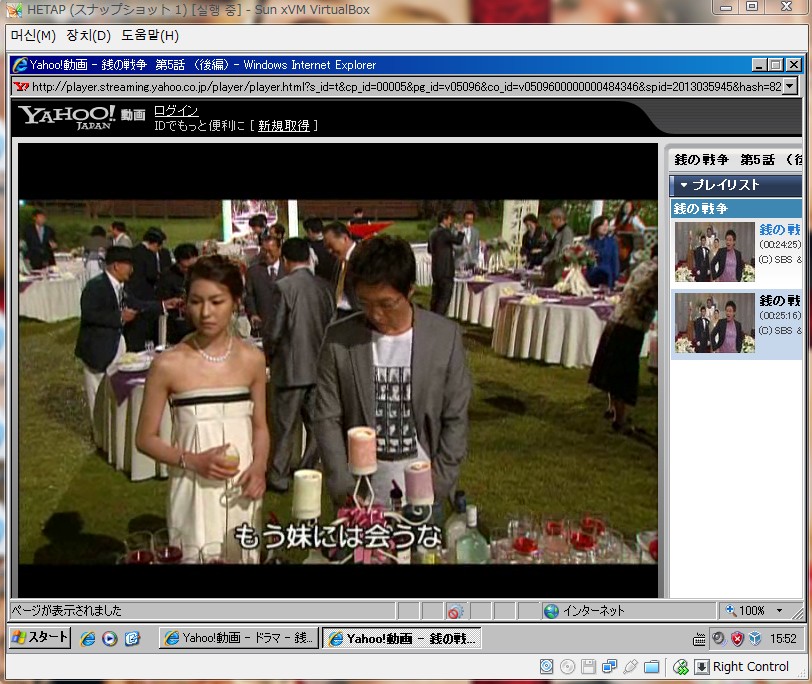Click the Show Desktop quick launch icon
Image resolution: width=812 pixels, height=684 pixels.
point(132,638)
